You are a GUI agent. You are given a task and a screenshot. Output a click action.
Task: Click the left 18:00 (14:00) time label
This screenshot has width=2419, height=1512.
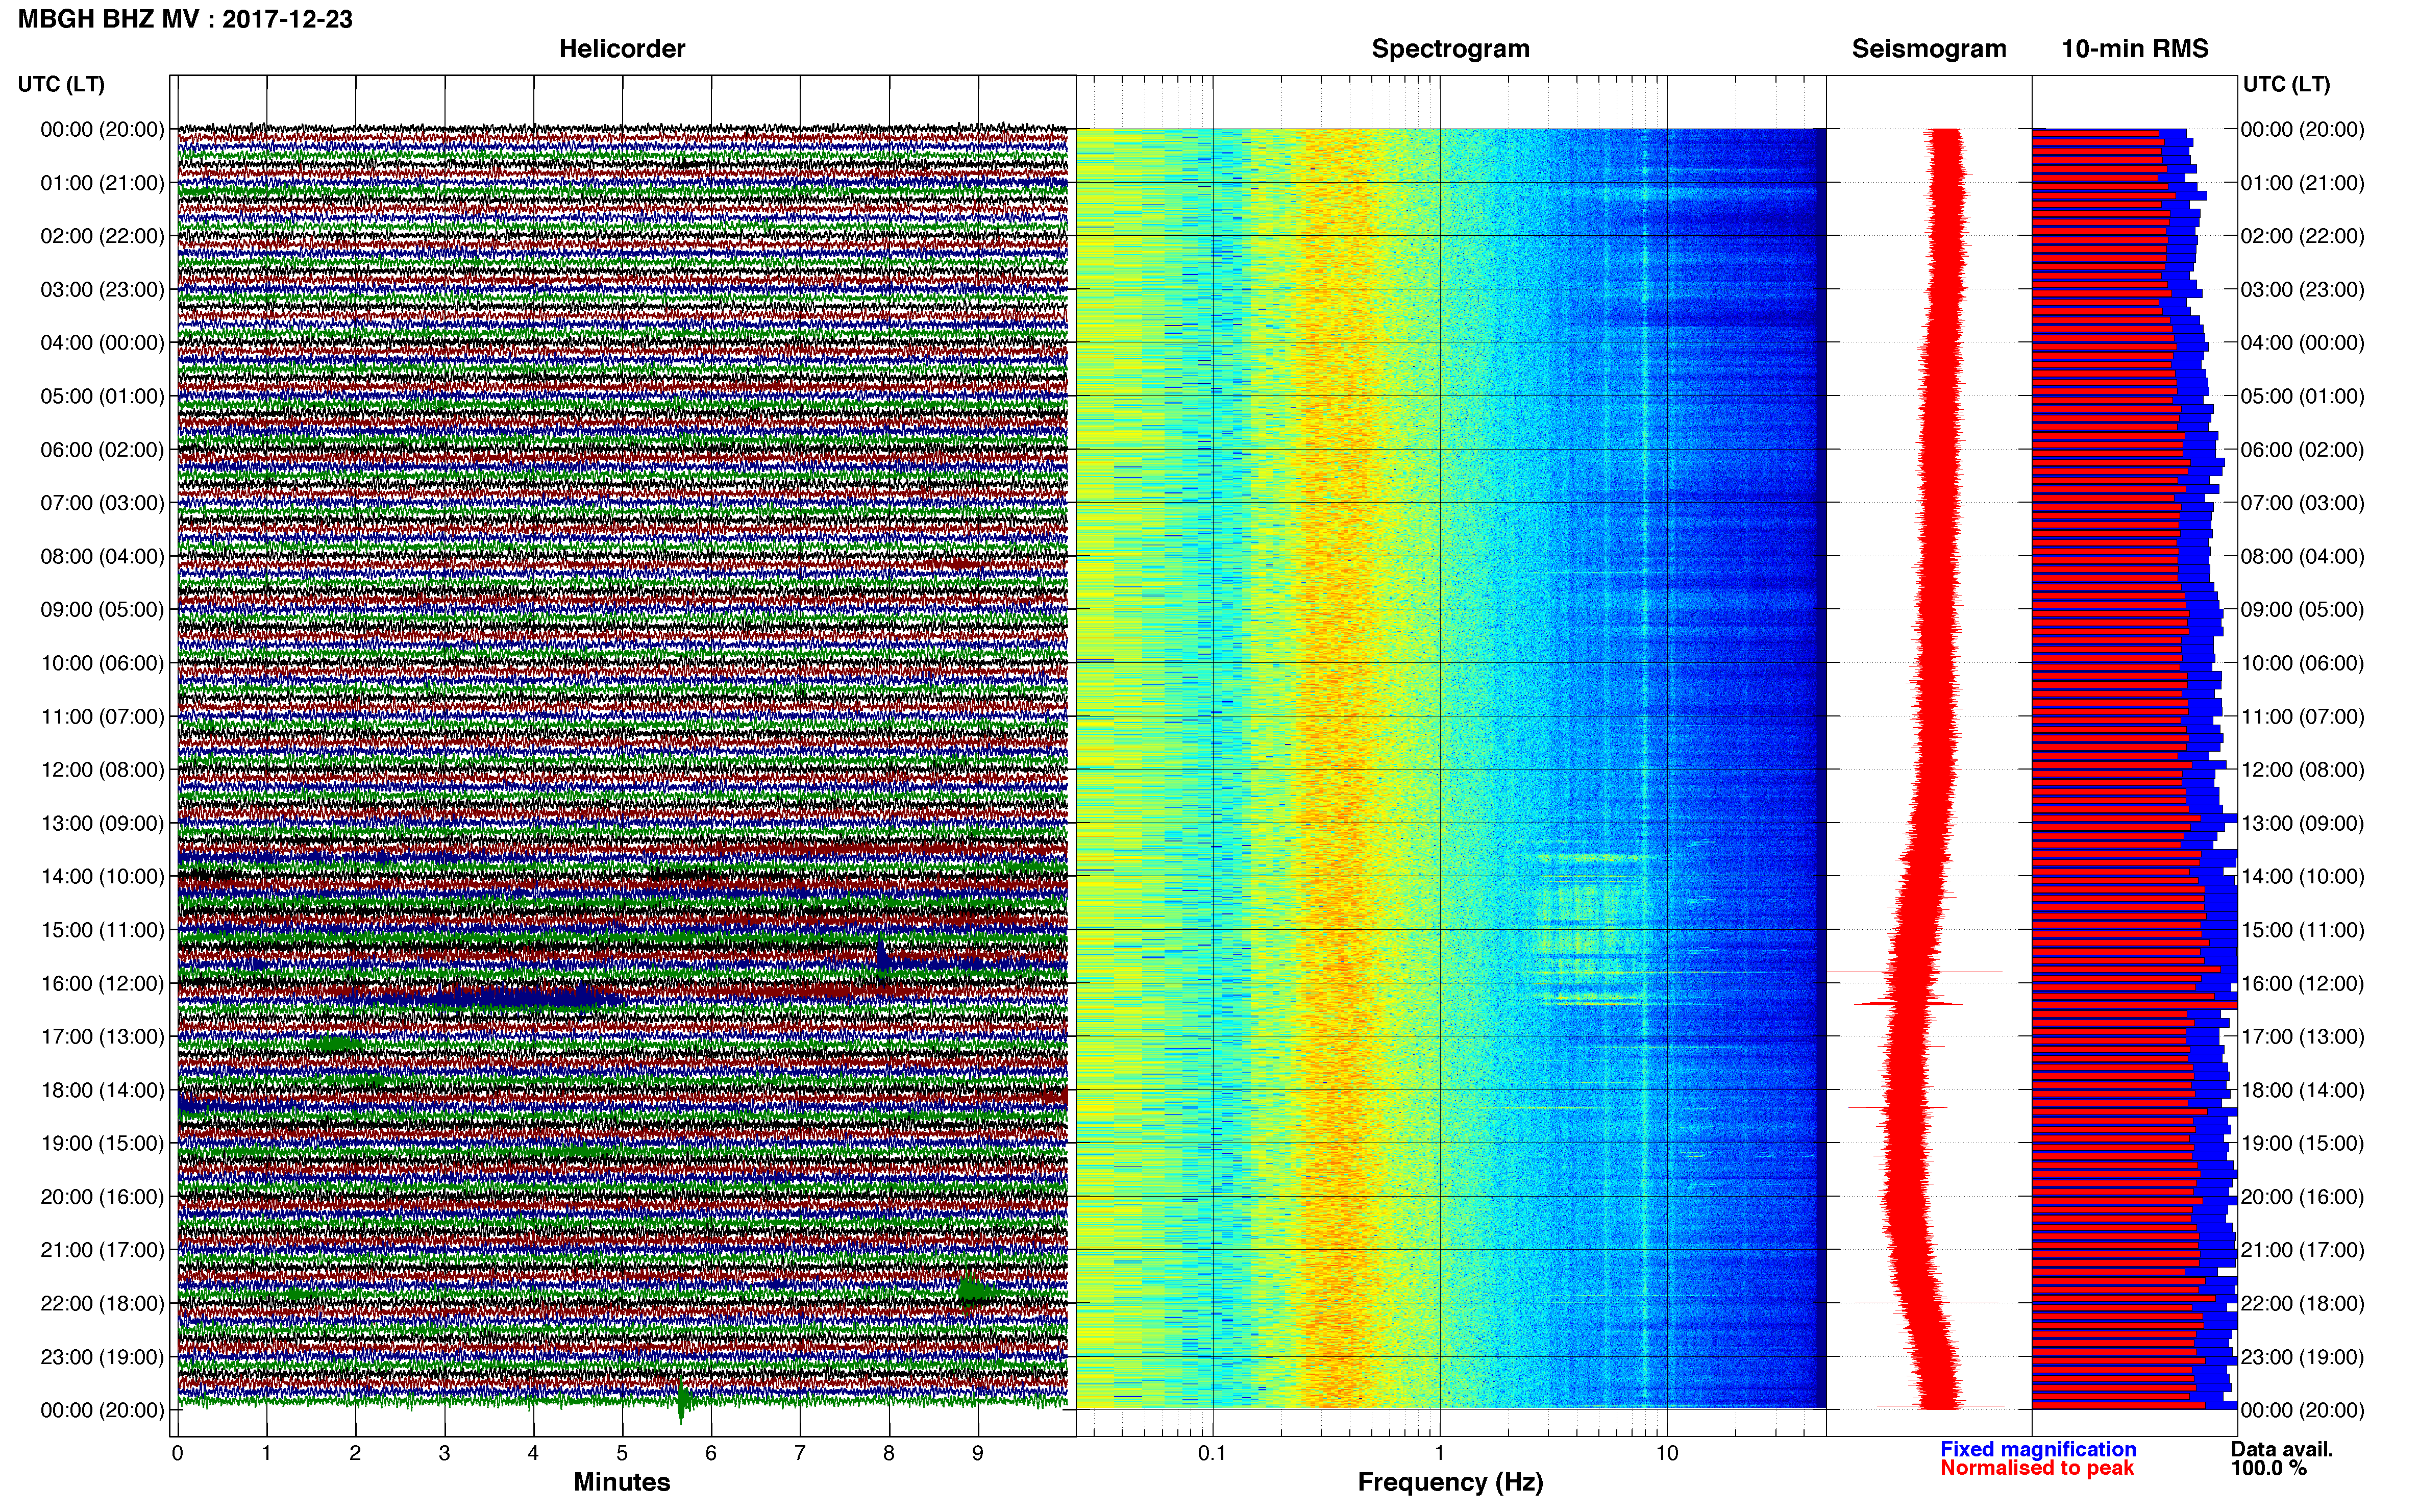(102, 1090)
